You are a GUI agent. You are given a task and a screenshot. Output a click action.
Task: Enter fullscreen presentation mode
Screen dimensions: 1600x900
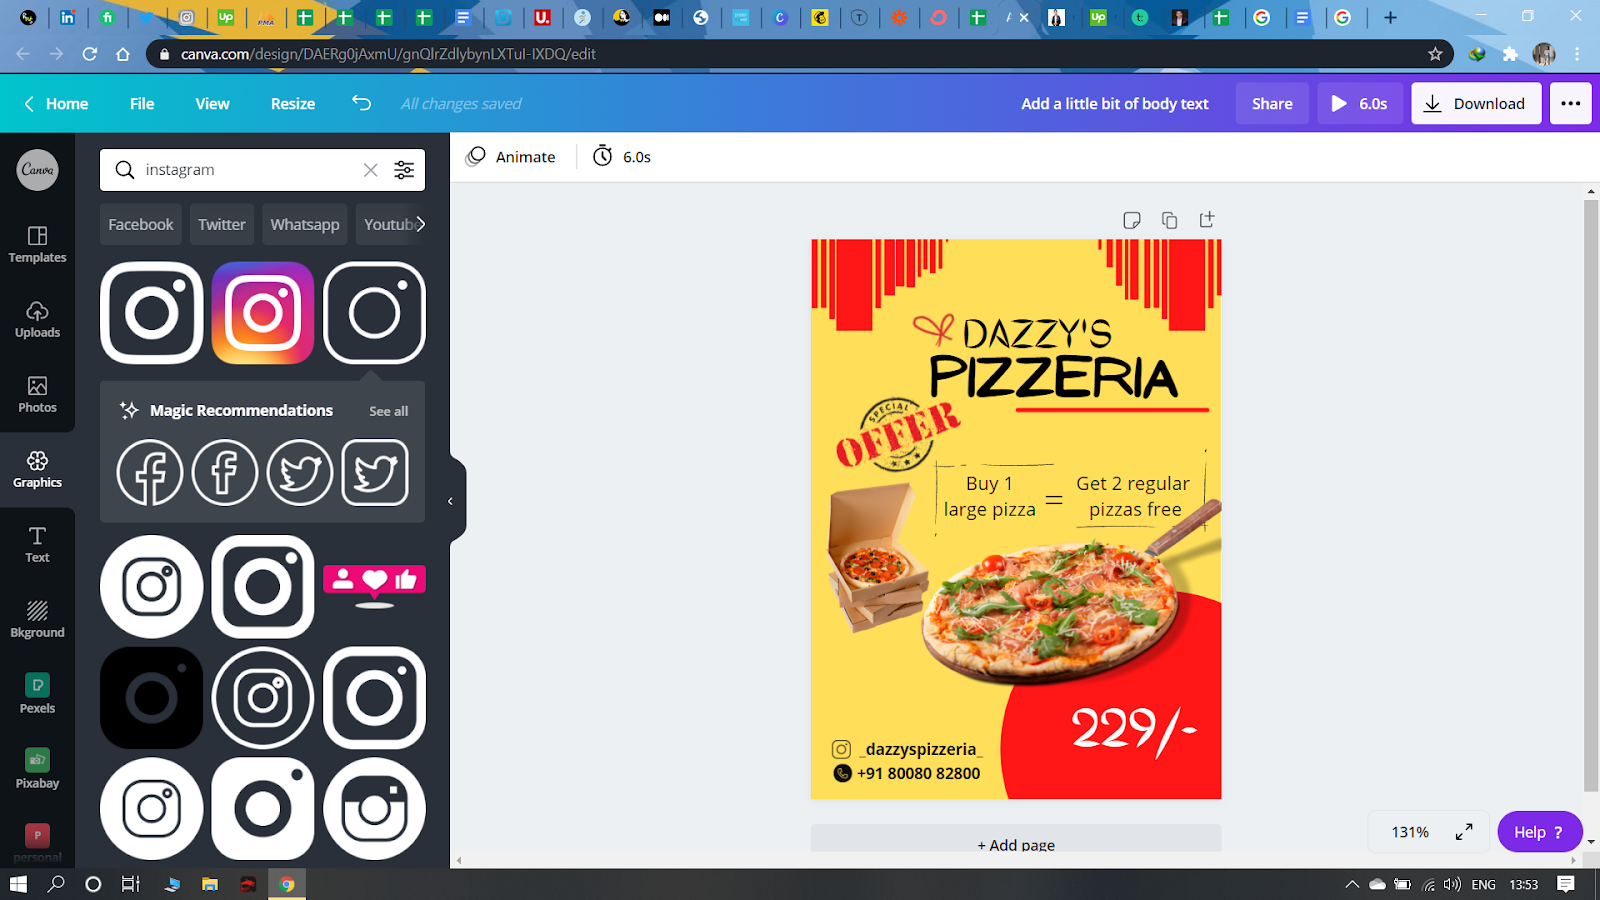point(1464,832)
